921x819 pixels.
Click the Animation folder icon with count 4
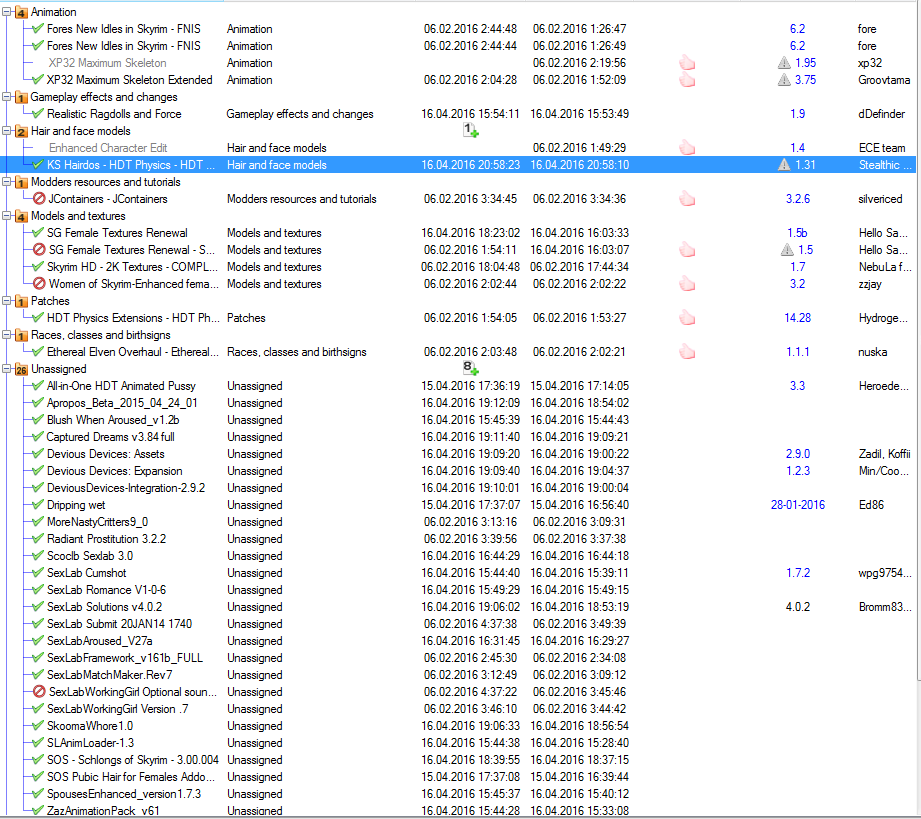pyautogui.click(x=21, y=12)
